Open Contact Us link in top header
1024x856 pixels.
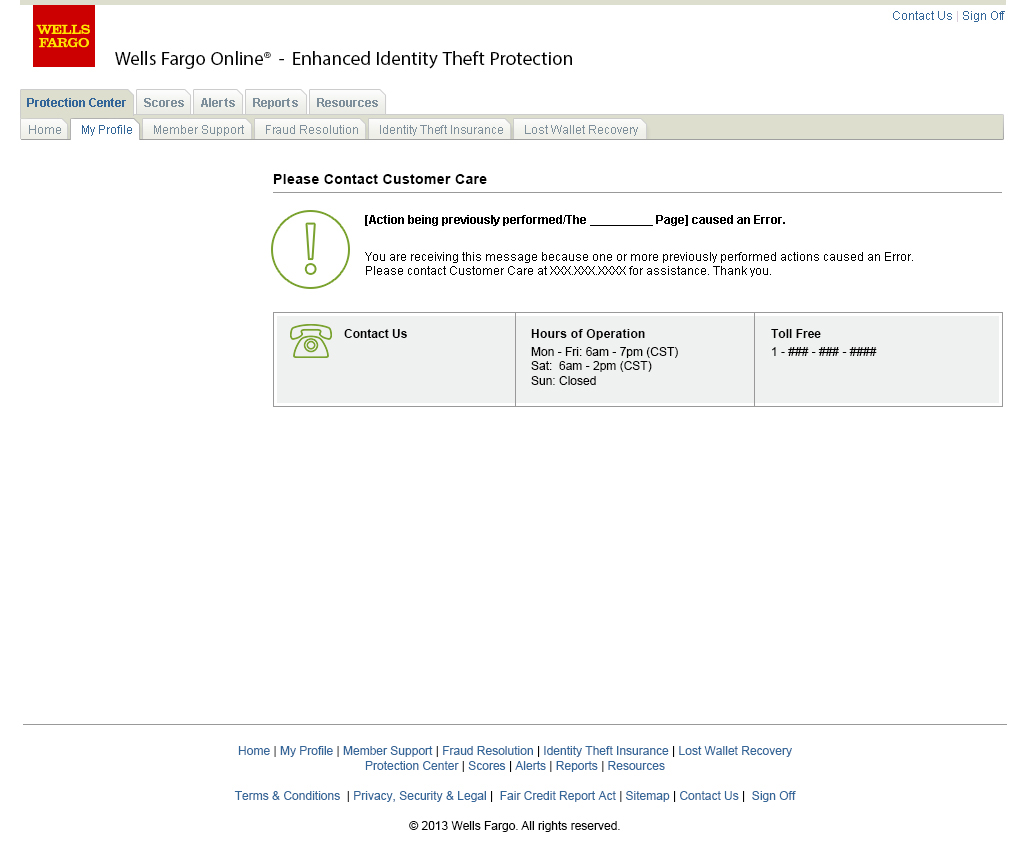point(921,16)
